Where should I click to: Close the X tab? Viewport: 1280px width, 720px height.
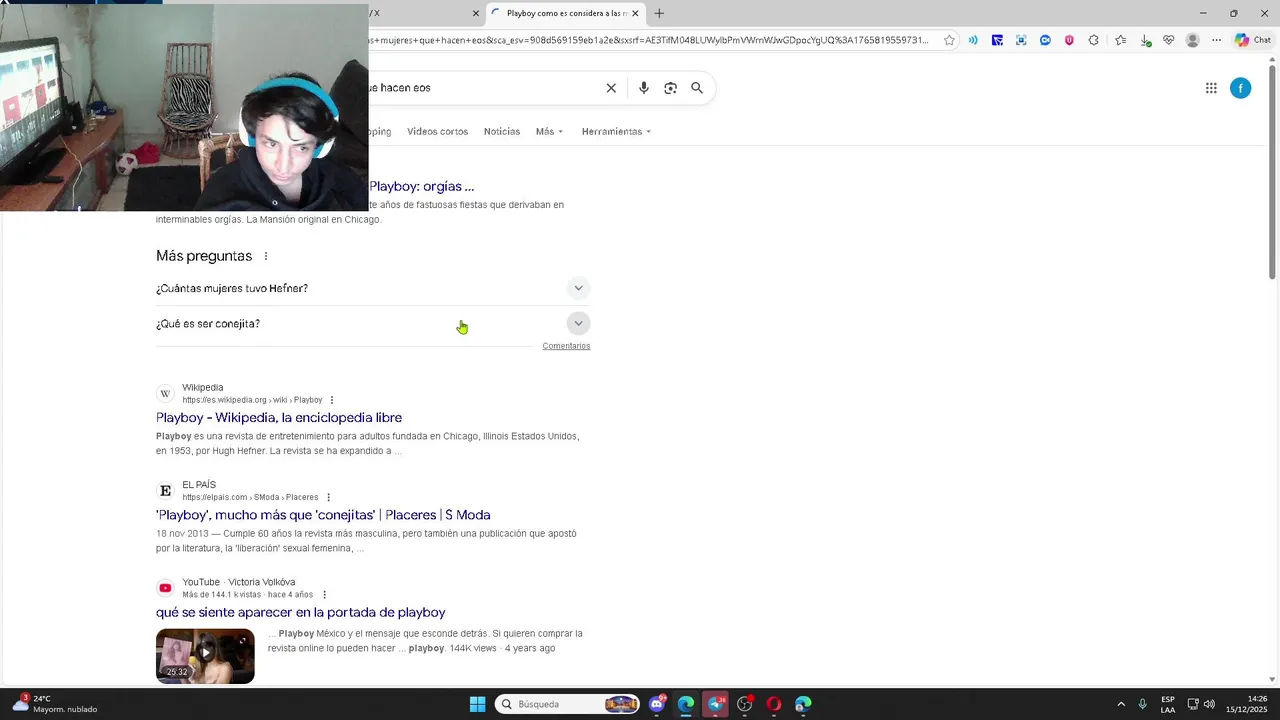click(x=476, y=13)
